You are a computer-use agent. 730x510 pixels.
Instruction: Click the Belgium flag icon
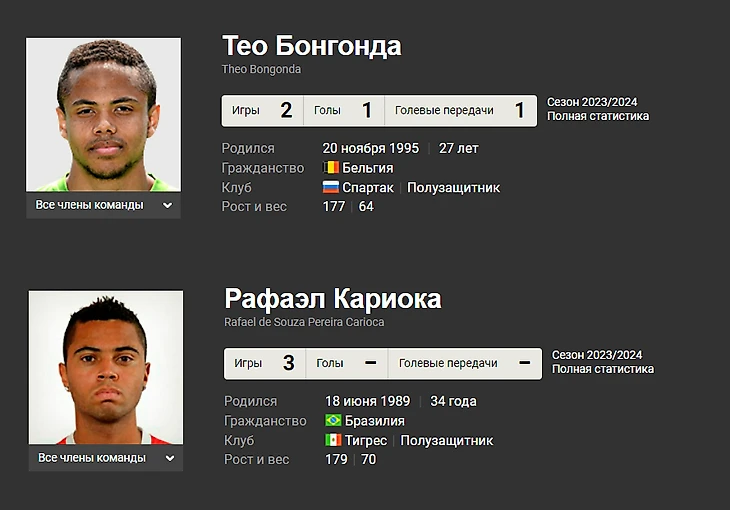[331, 167]
